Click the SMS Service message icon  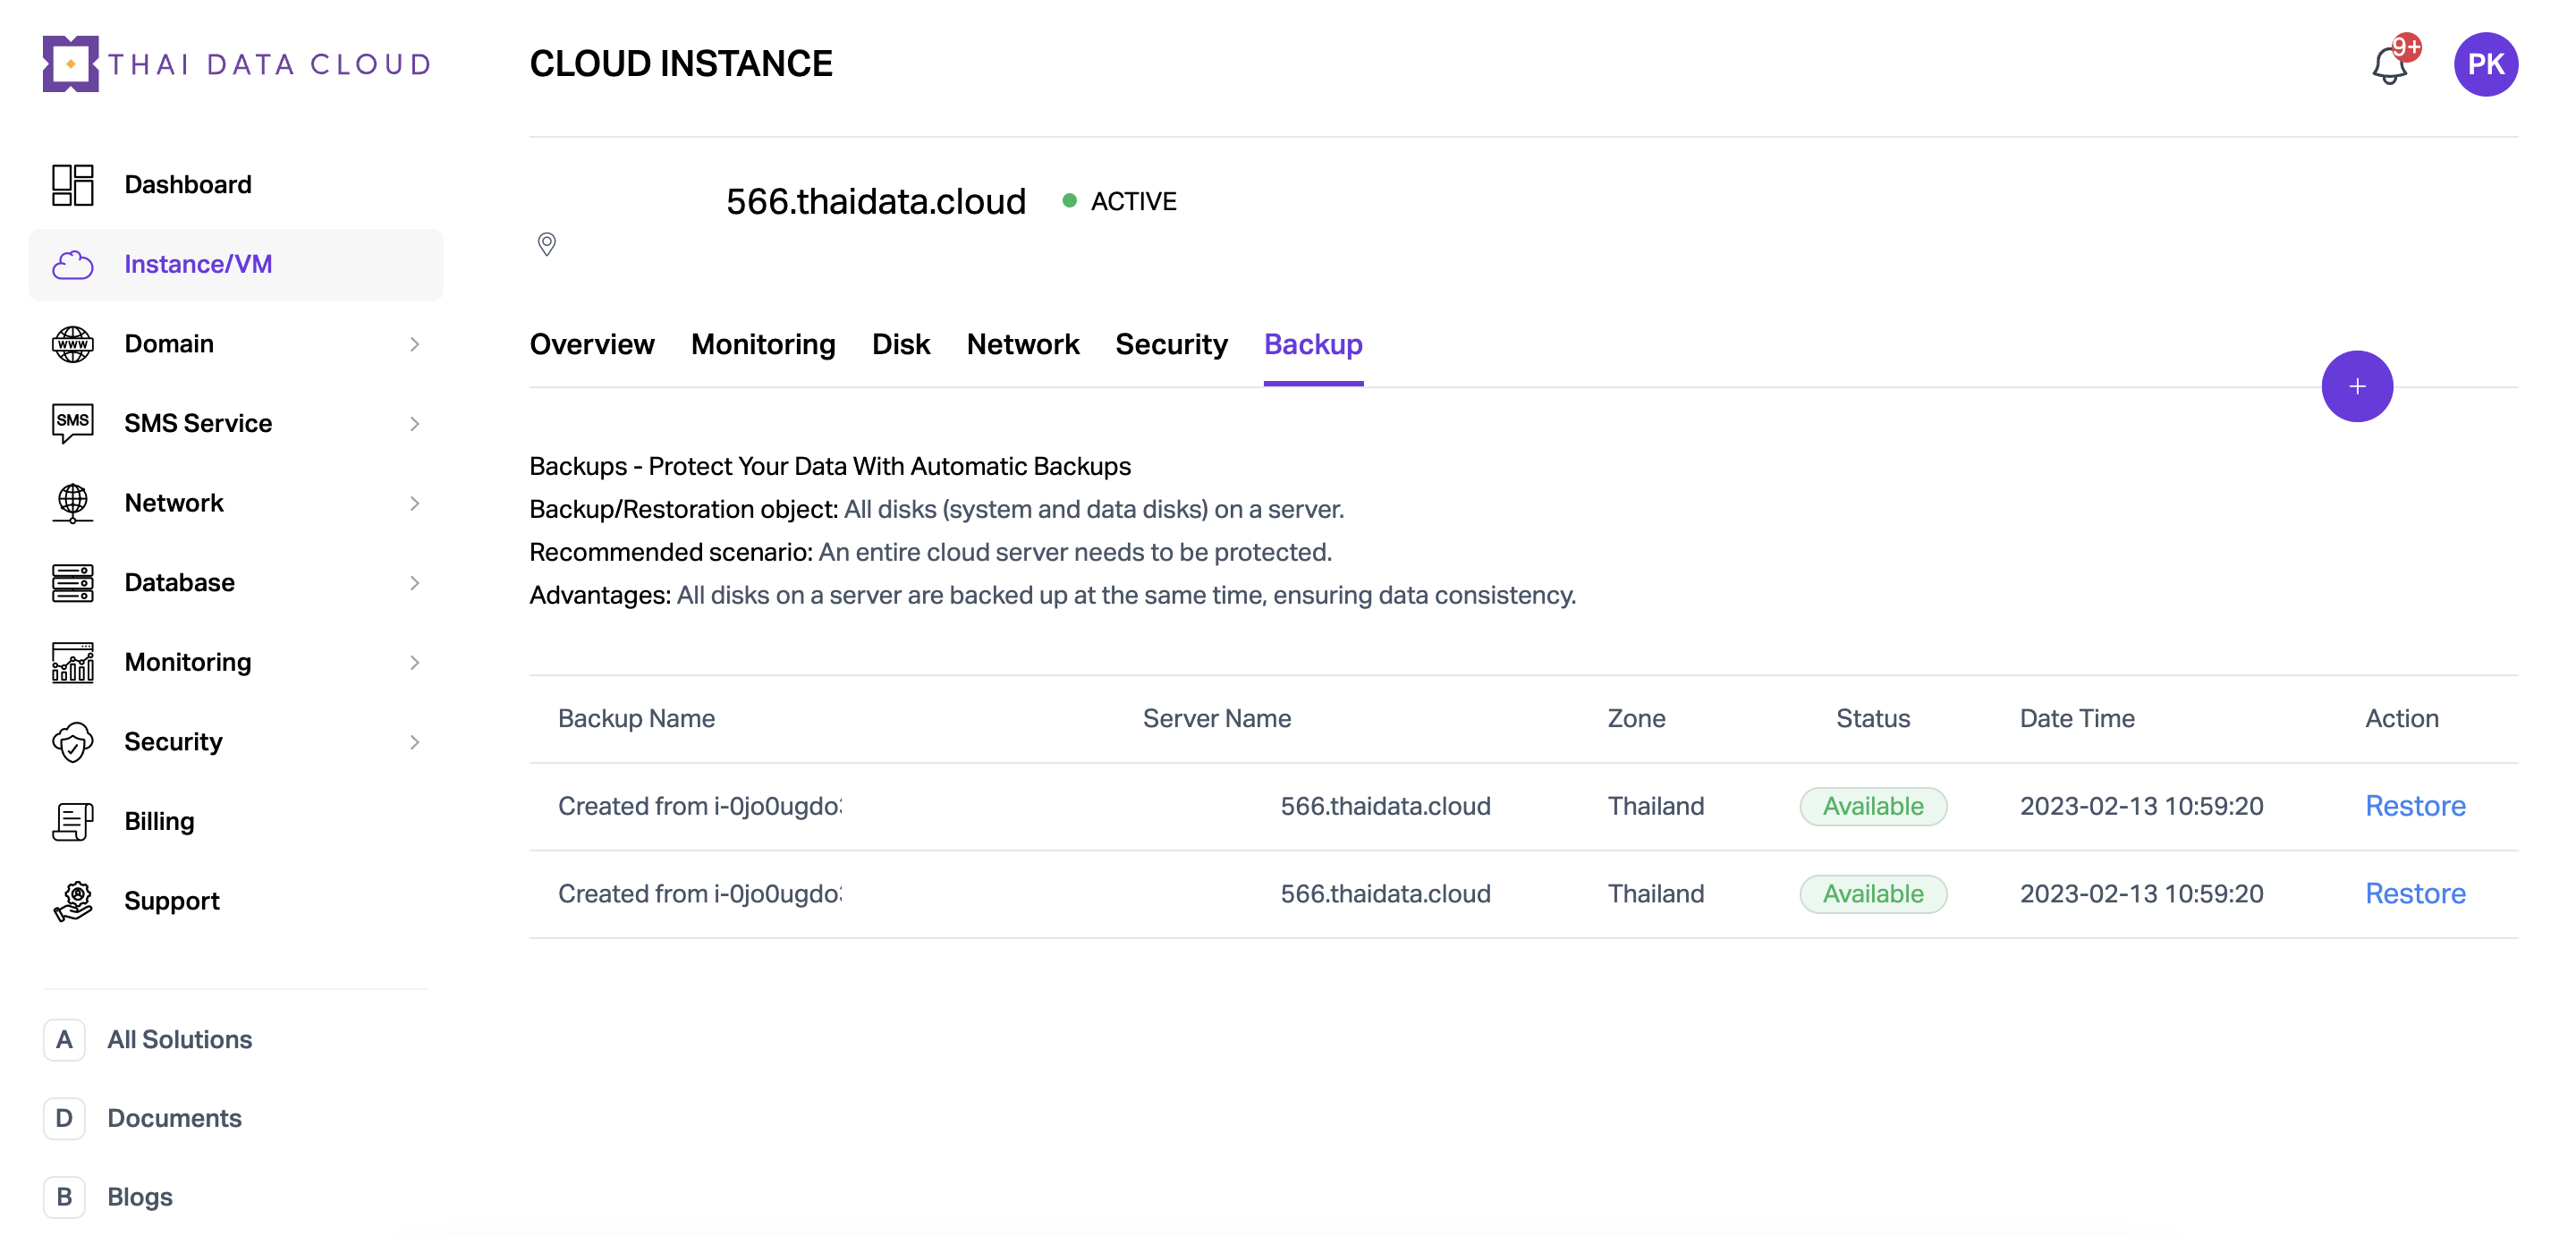72,423
